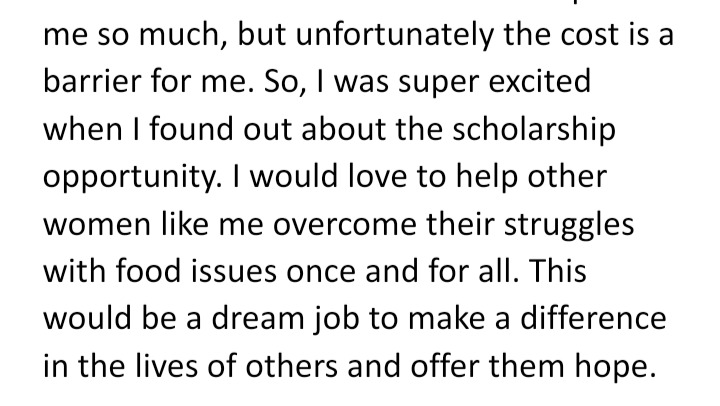Image resolution: width=720 pixels, height=406 pixels.
Task: Click the word "dream" in the text
Action: pyautogui.click(x=258, y=318)
